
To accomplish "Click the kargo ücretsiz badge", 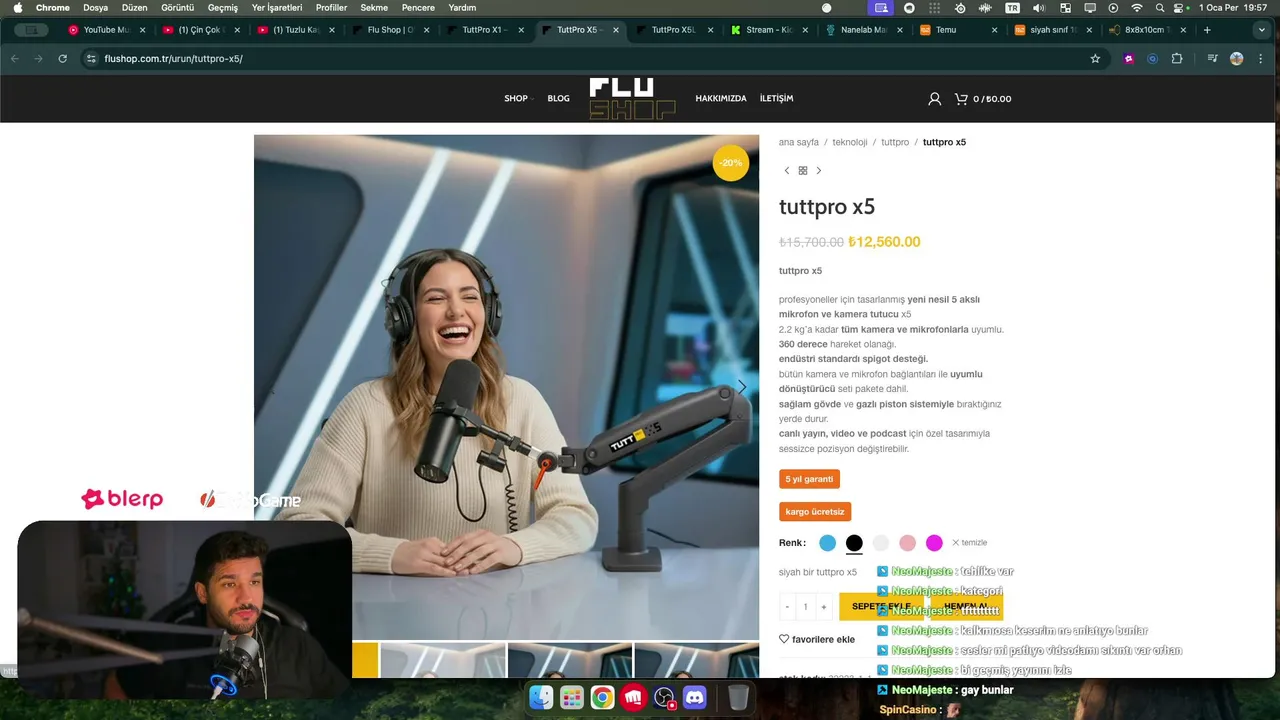I will (x=815, y=511).
